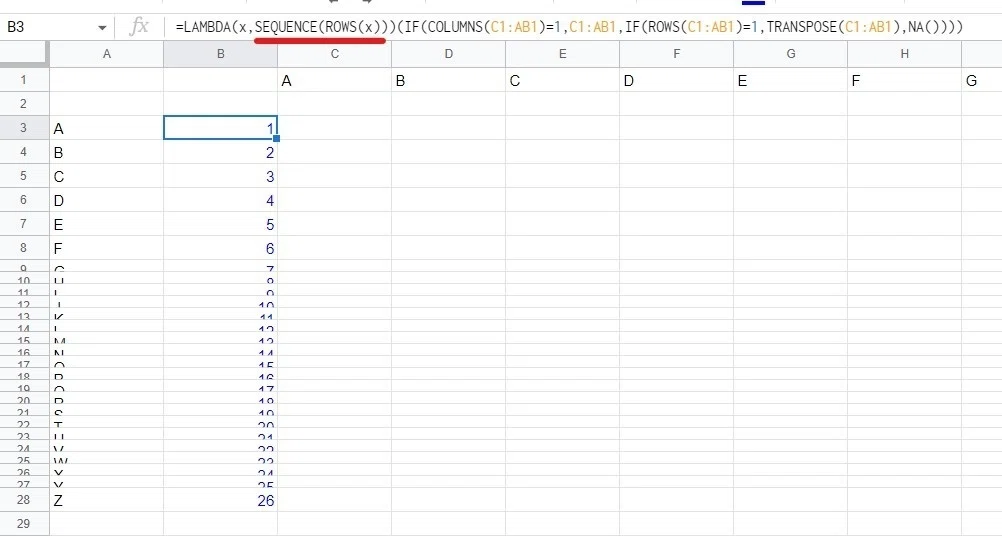The height and width of the screenshot is (536, 1002).
Task: Click cell E1 containing C
Action: click(562, 80)
